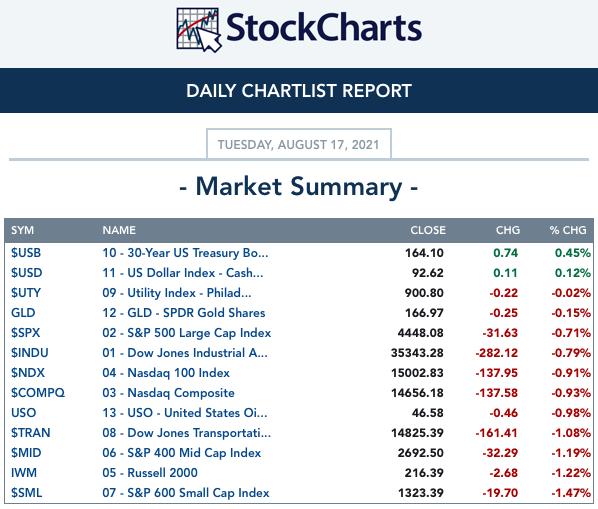598x509 pixels.
Task: Open GLD SPDR Gold Shares name link
Action: coord(183,313)
